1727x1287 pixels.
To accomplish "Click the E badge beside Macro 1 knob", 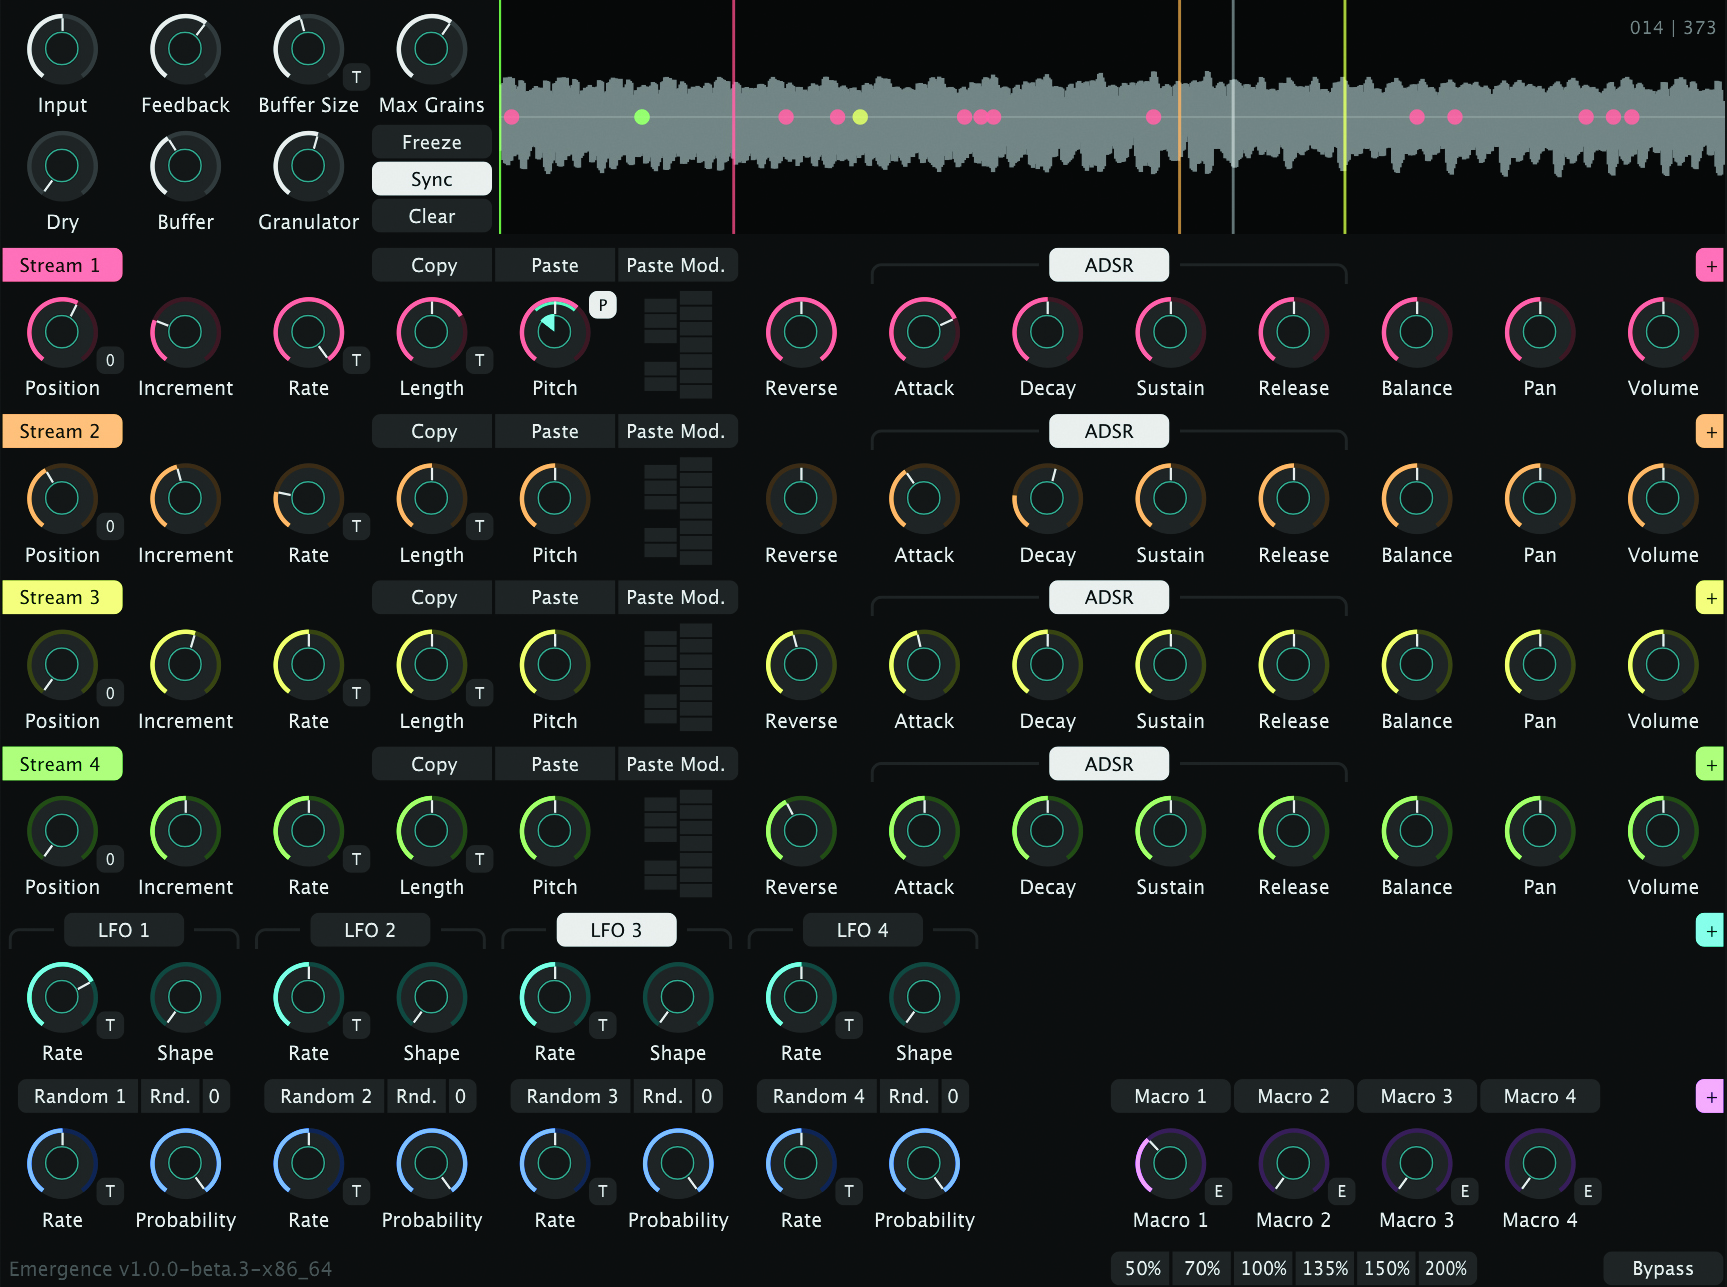I will coord(1219,1191).
